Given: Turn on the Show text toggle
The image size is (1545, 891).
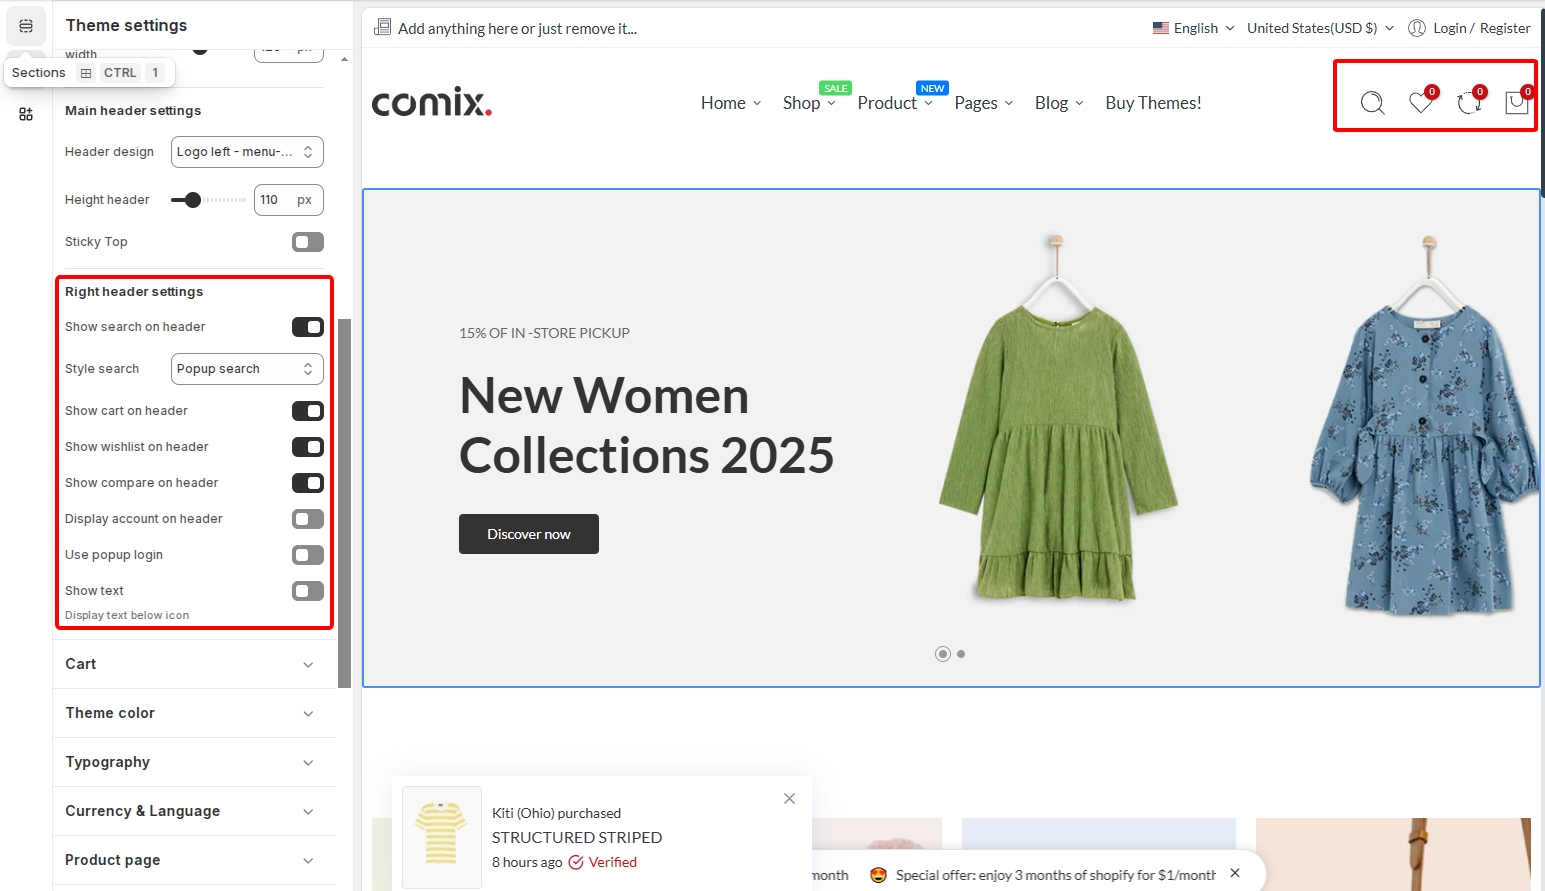Looking at the screenshot, I should (307, 591).
